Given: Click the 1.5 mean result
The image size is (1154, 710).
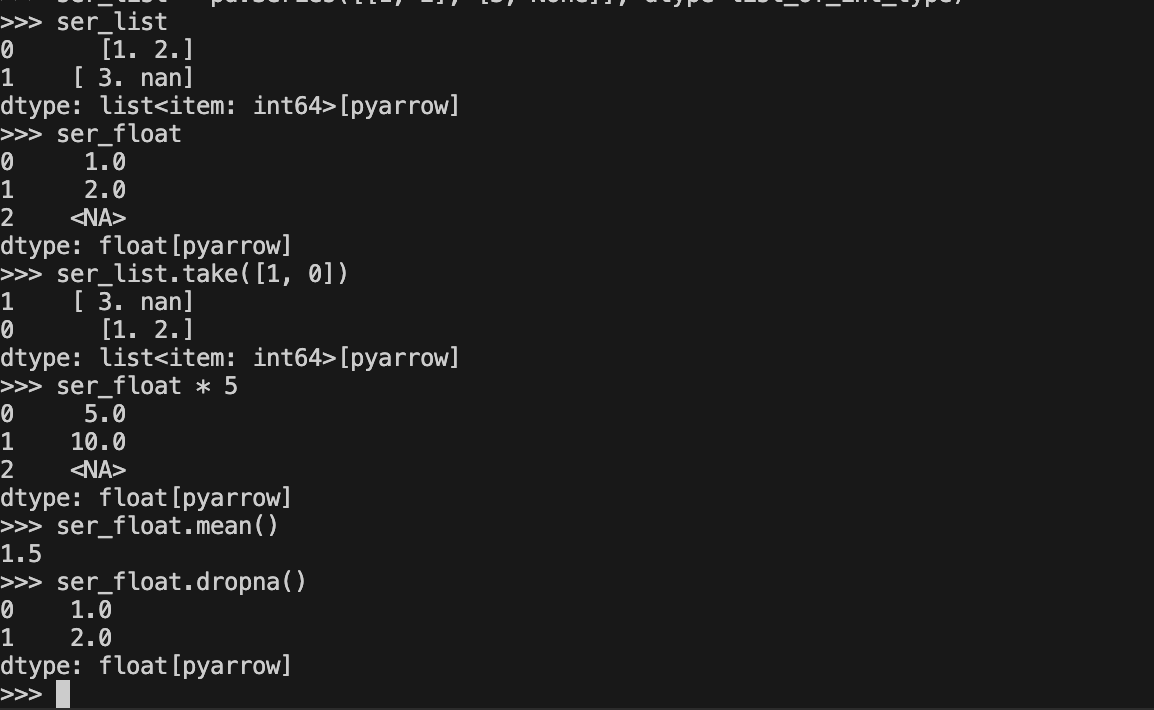Looking at the screenshot, I should tap(21, 554).
